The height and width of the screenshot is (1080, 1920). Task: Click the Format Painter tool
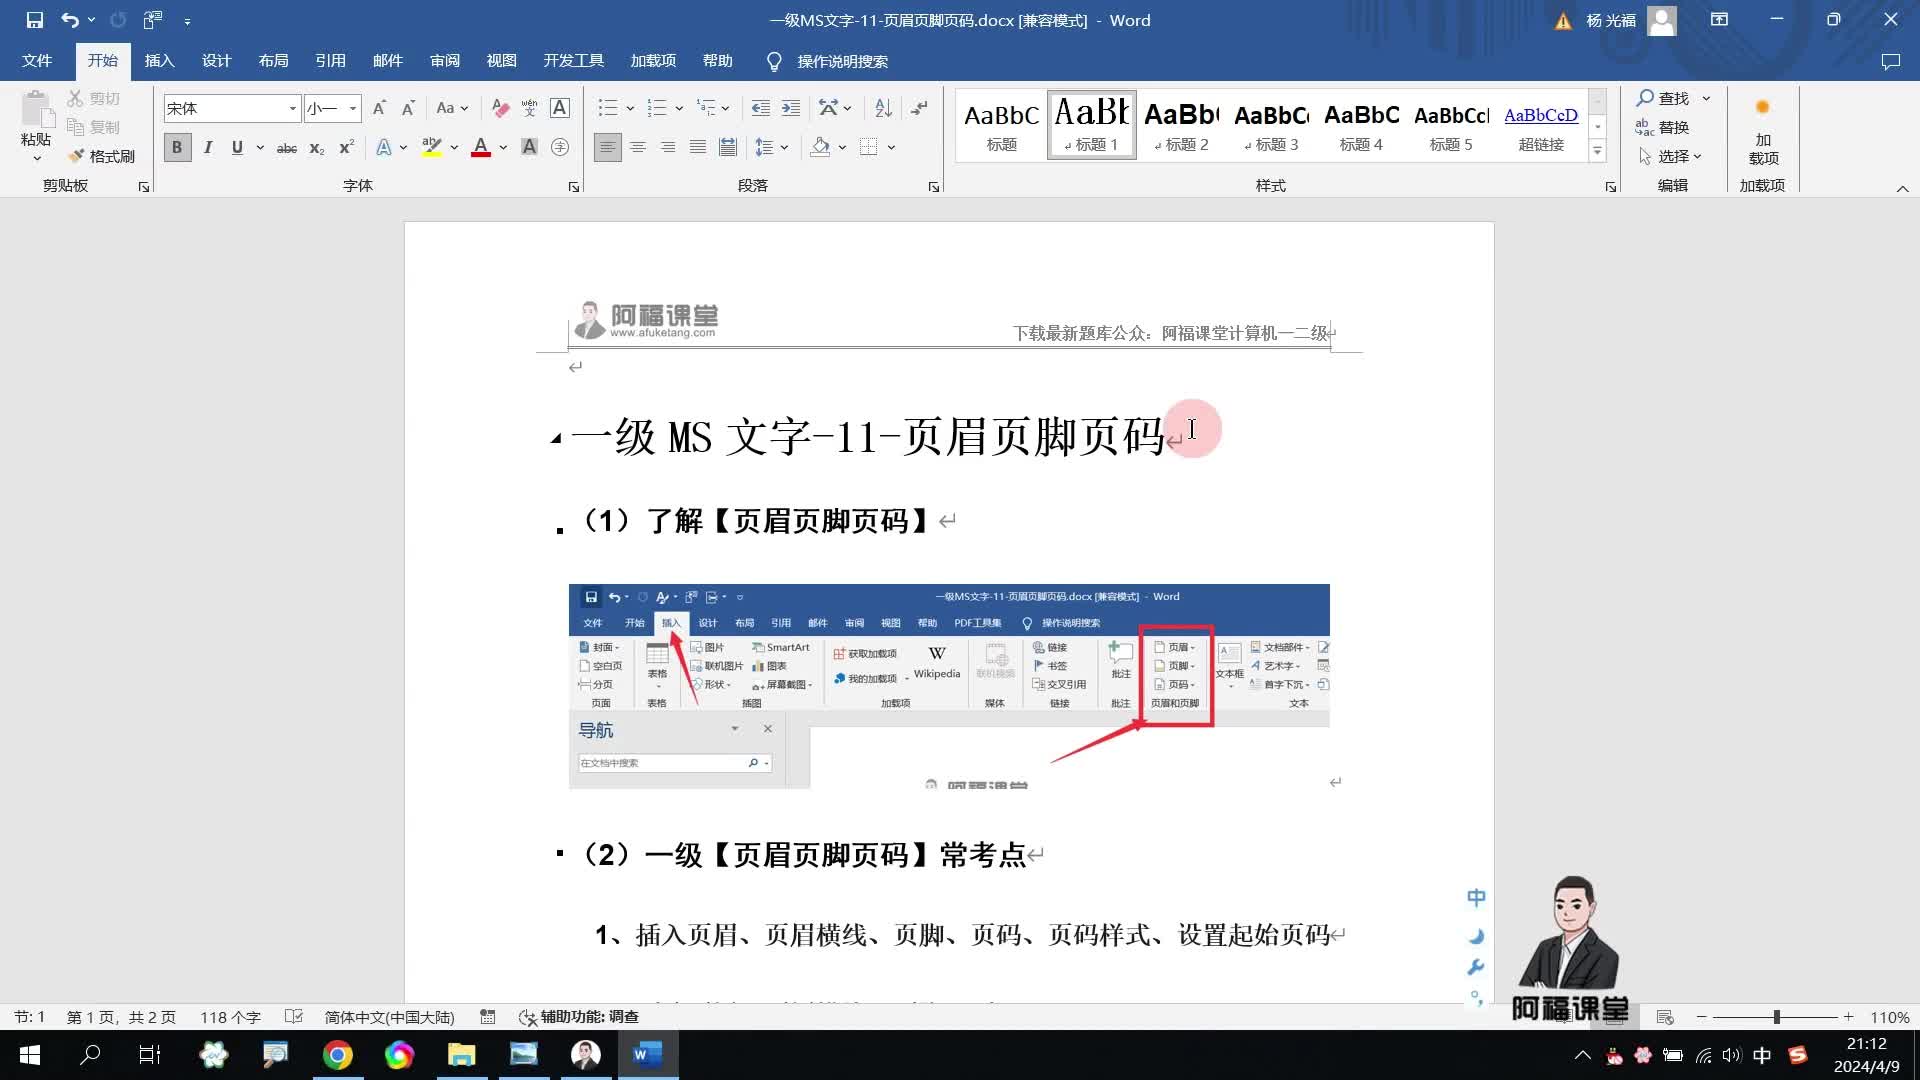click(x=102, y=156)
